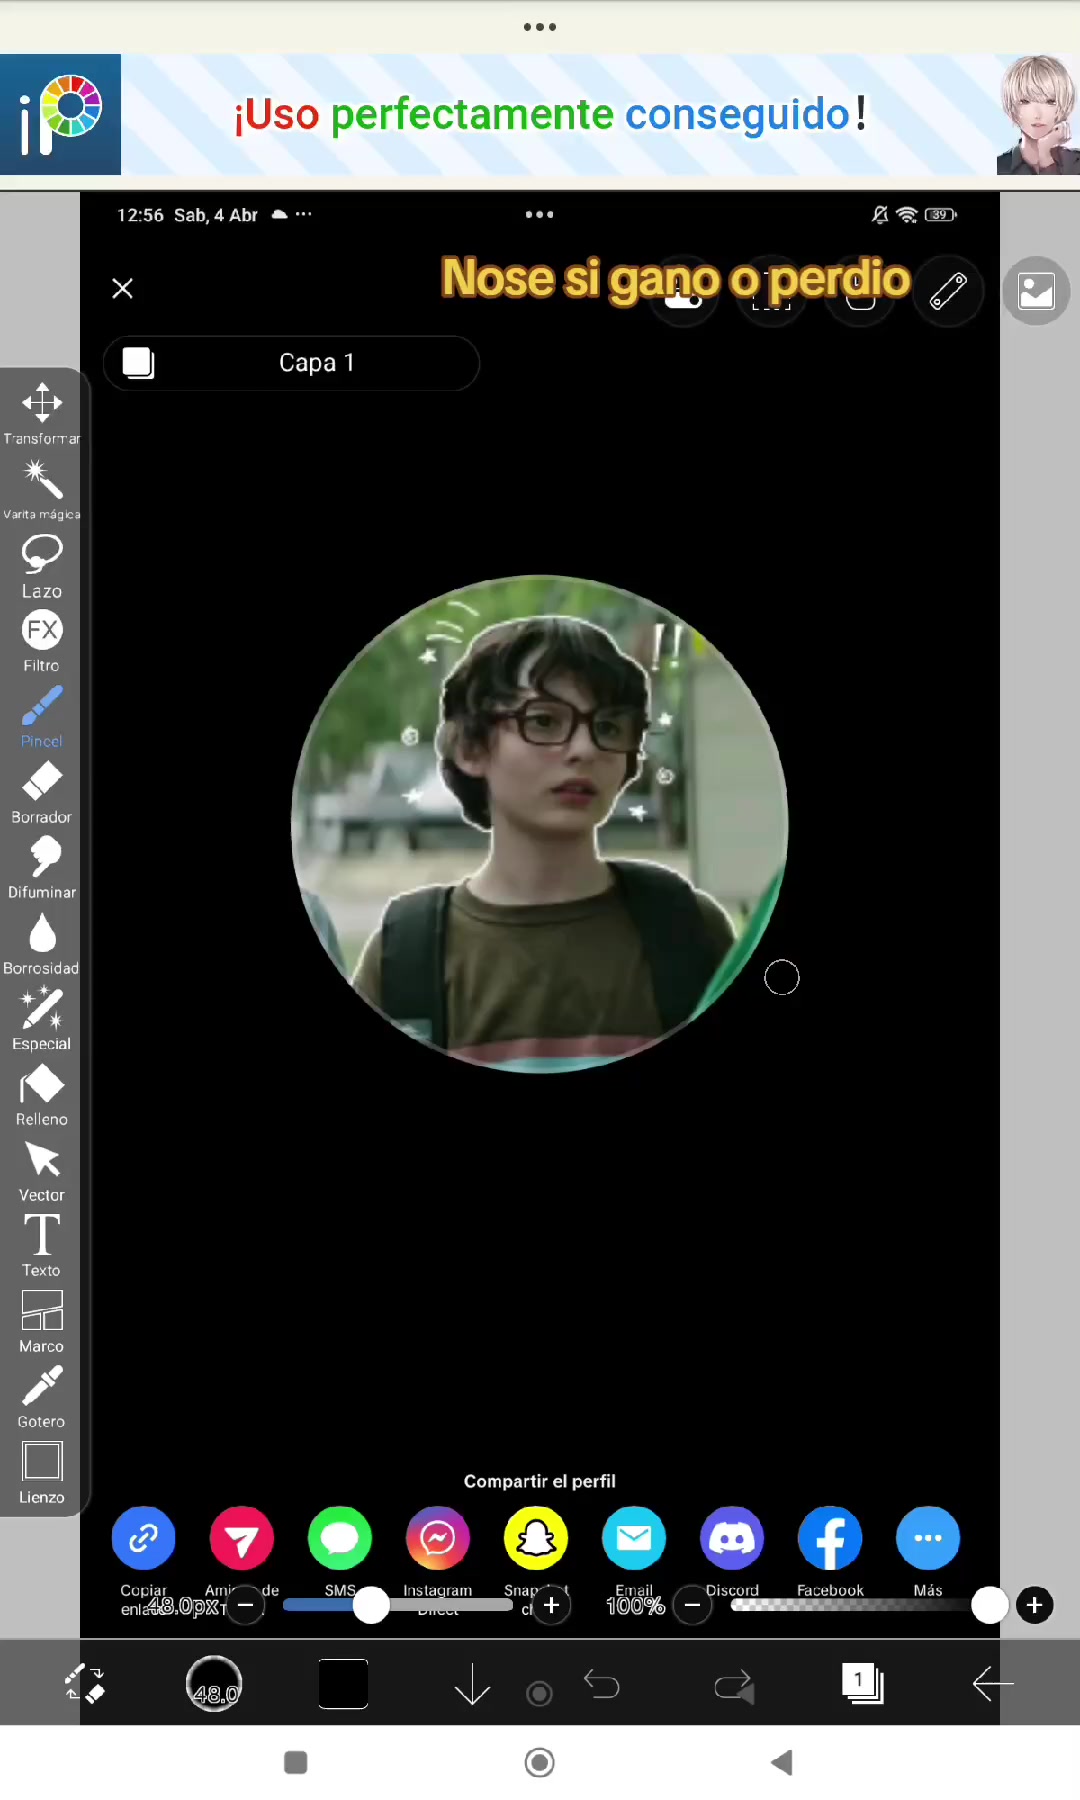Open the 48.0 brush settings
This screenshot has height=1800, width=1080.
(x=214, y=1684)
